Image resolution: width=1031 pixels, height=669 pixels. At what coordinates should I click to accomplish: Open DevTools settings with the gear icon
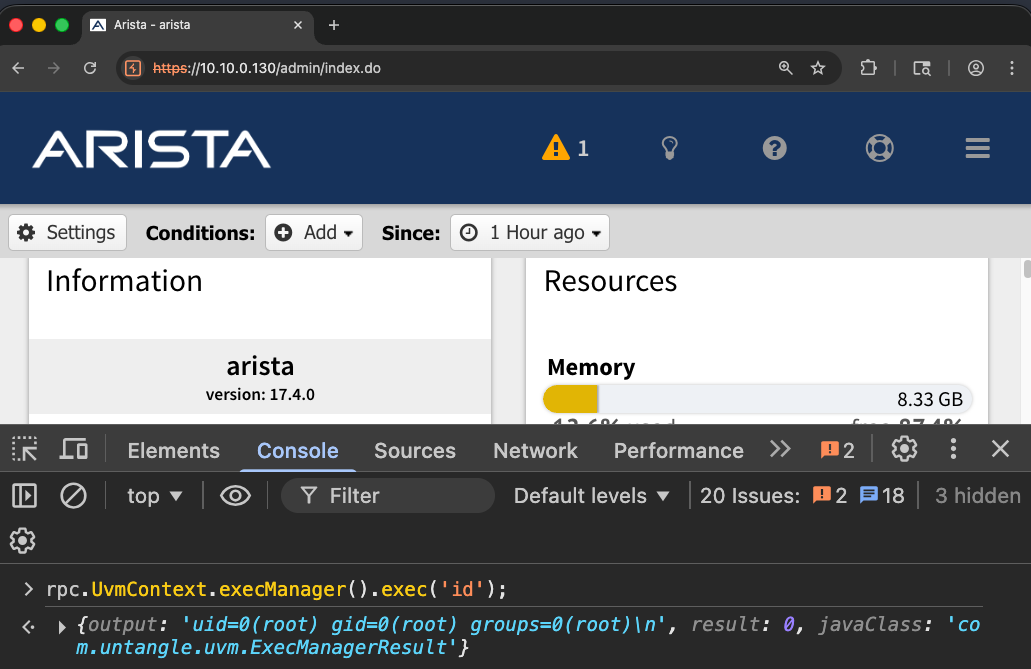point(904,450)
